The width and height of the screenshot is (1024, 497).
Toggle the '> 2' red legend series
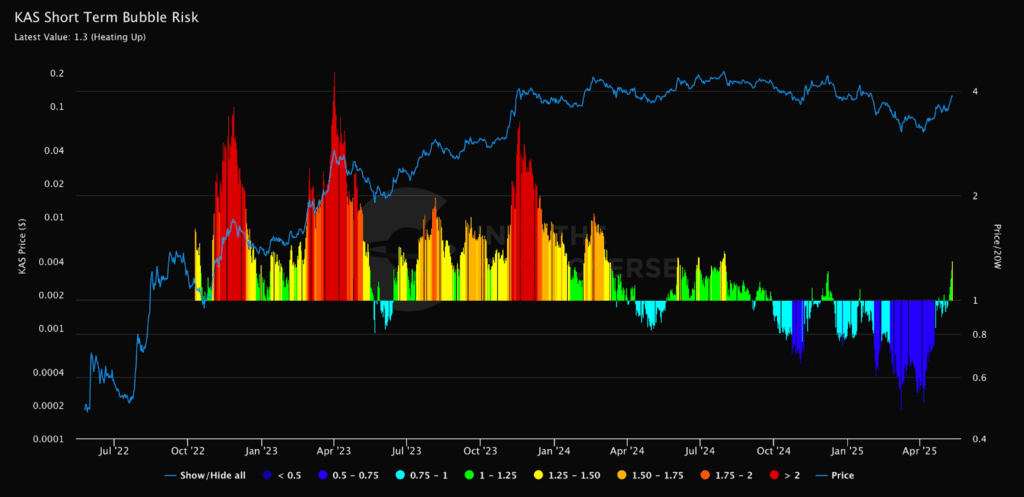click(x=785, y=475)
